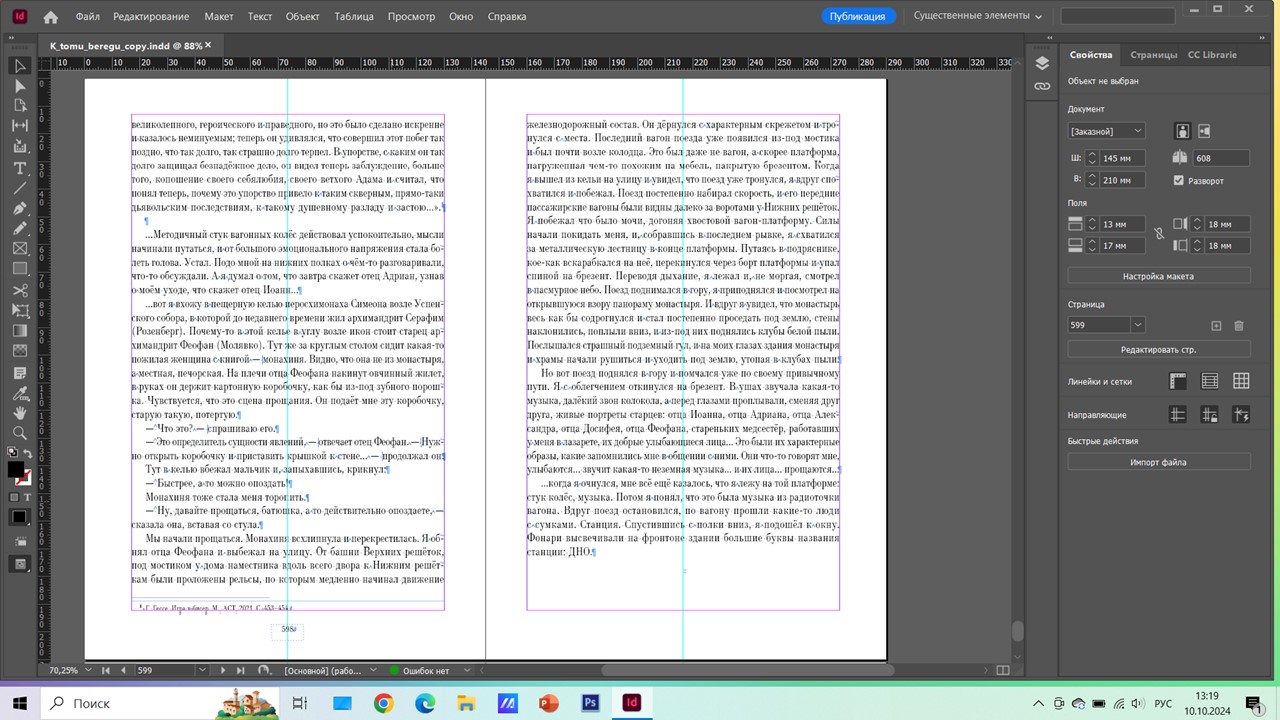Click the delete page trash icon
This screenshot has height=720, width=1280.
pos(1239,325)
